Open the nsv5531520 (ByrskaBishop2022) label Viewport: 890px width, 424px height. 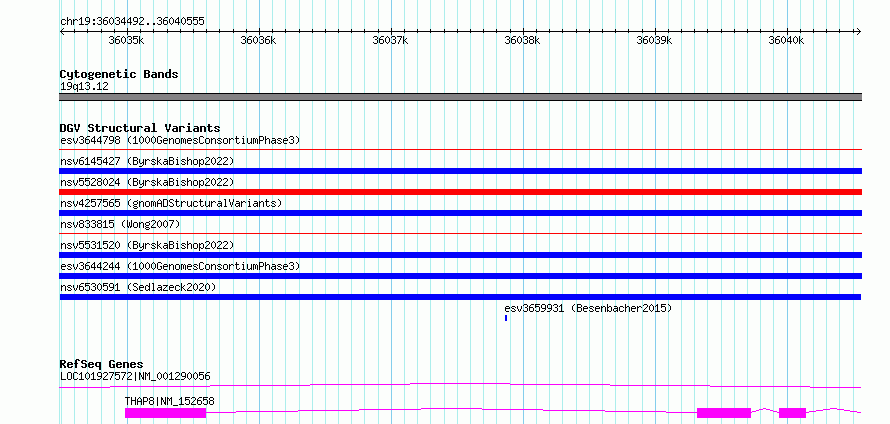(147, 245)
